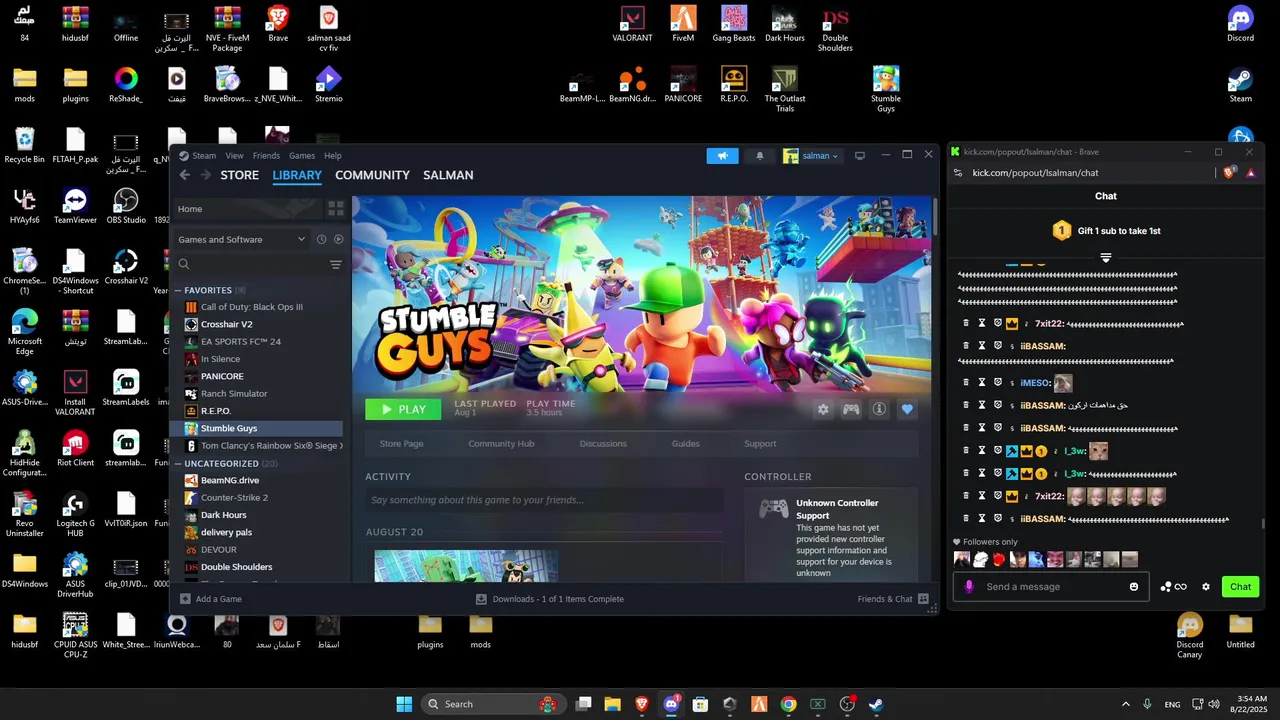Open Friends menu
This screenshot has height=720, width=1280.
click(x=266, y=156)
